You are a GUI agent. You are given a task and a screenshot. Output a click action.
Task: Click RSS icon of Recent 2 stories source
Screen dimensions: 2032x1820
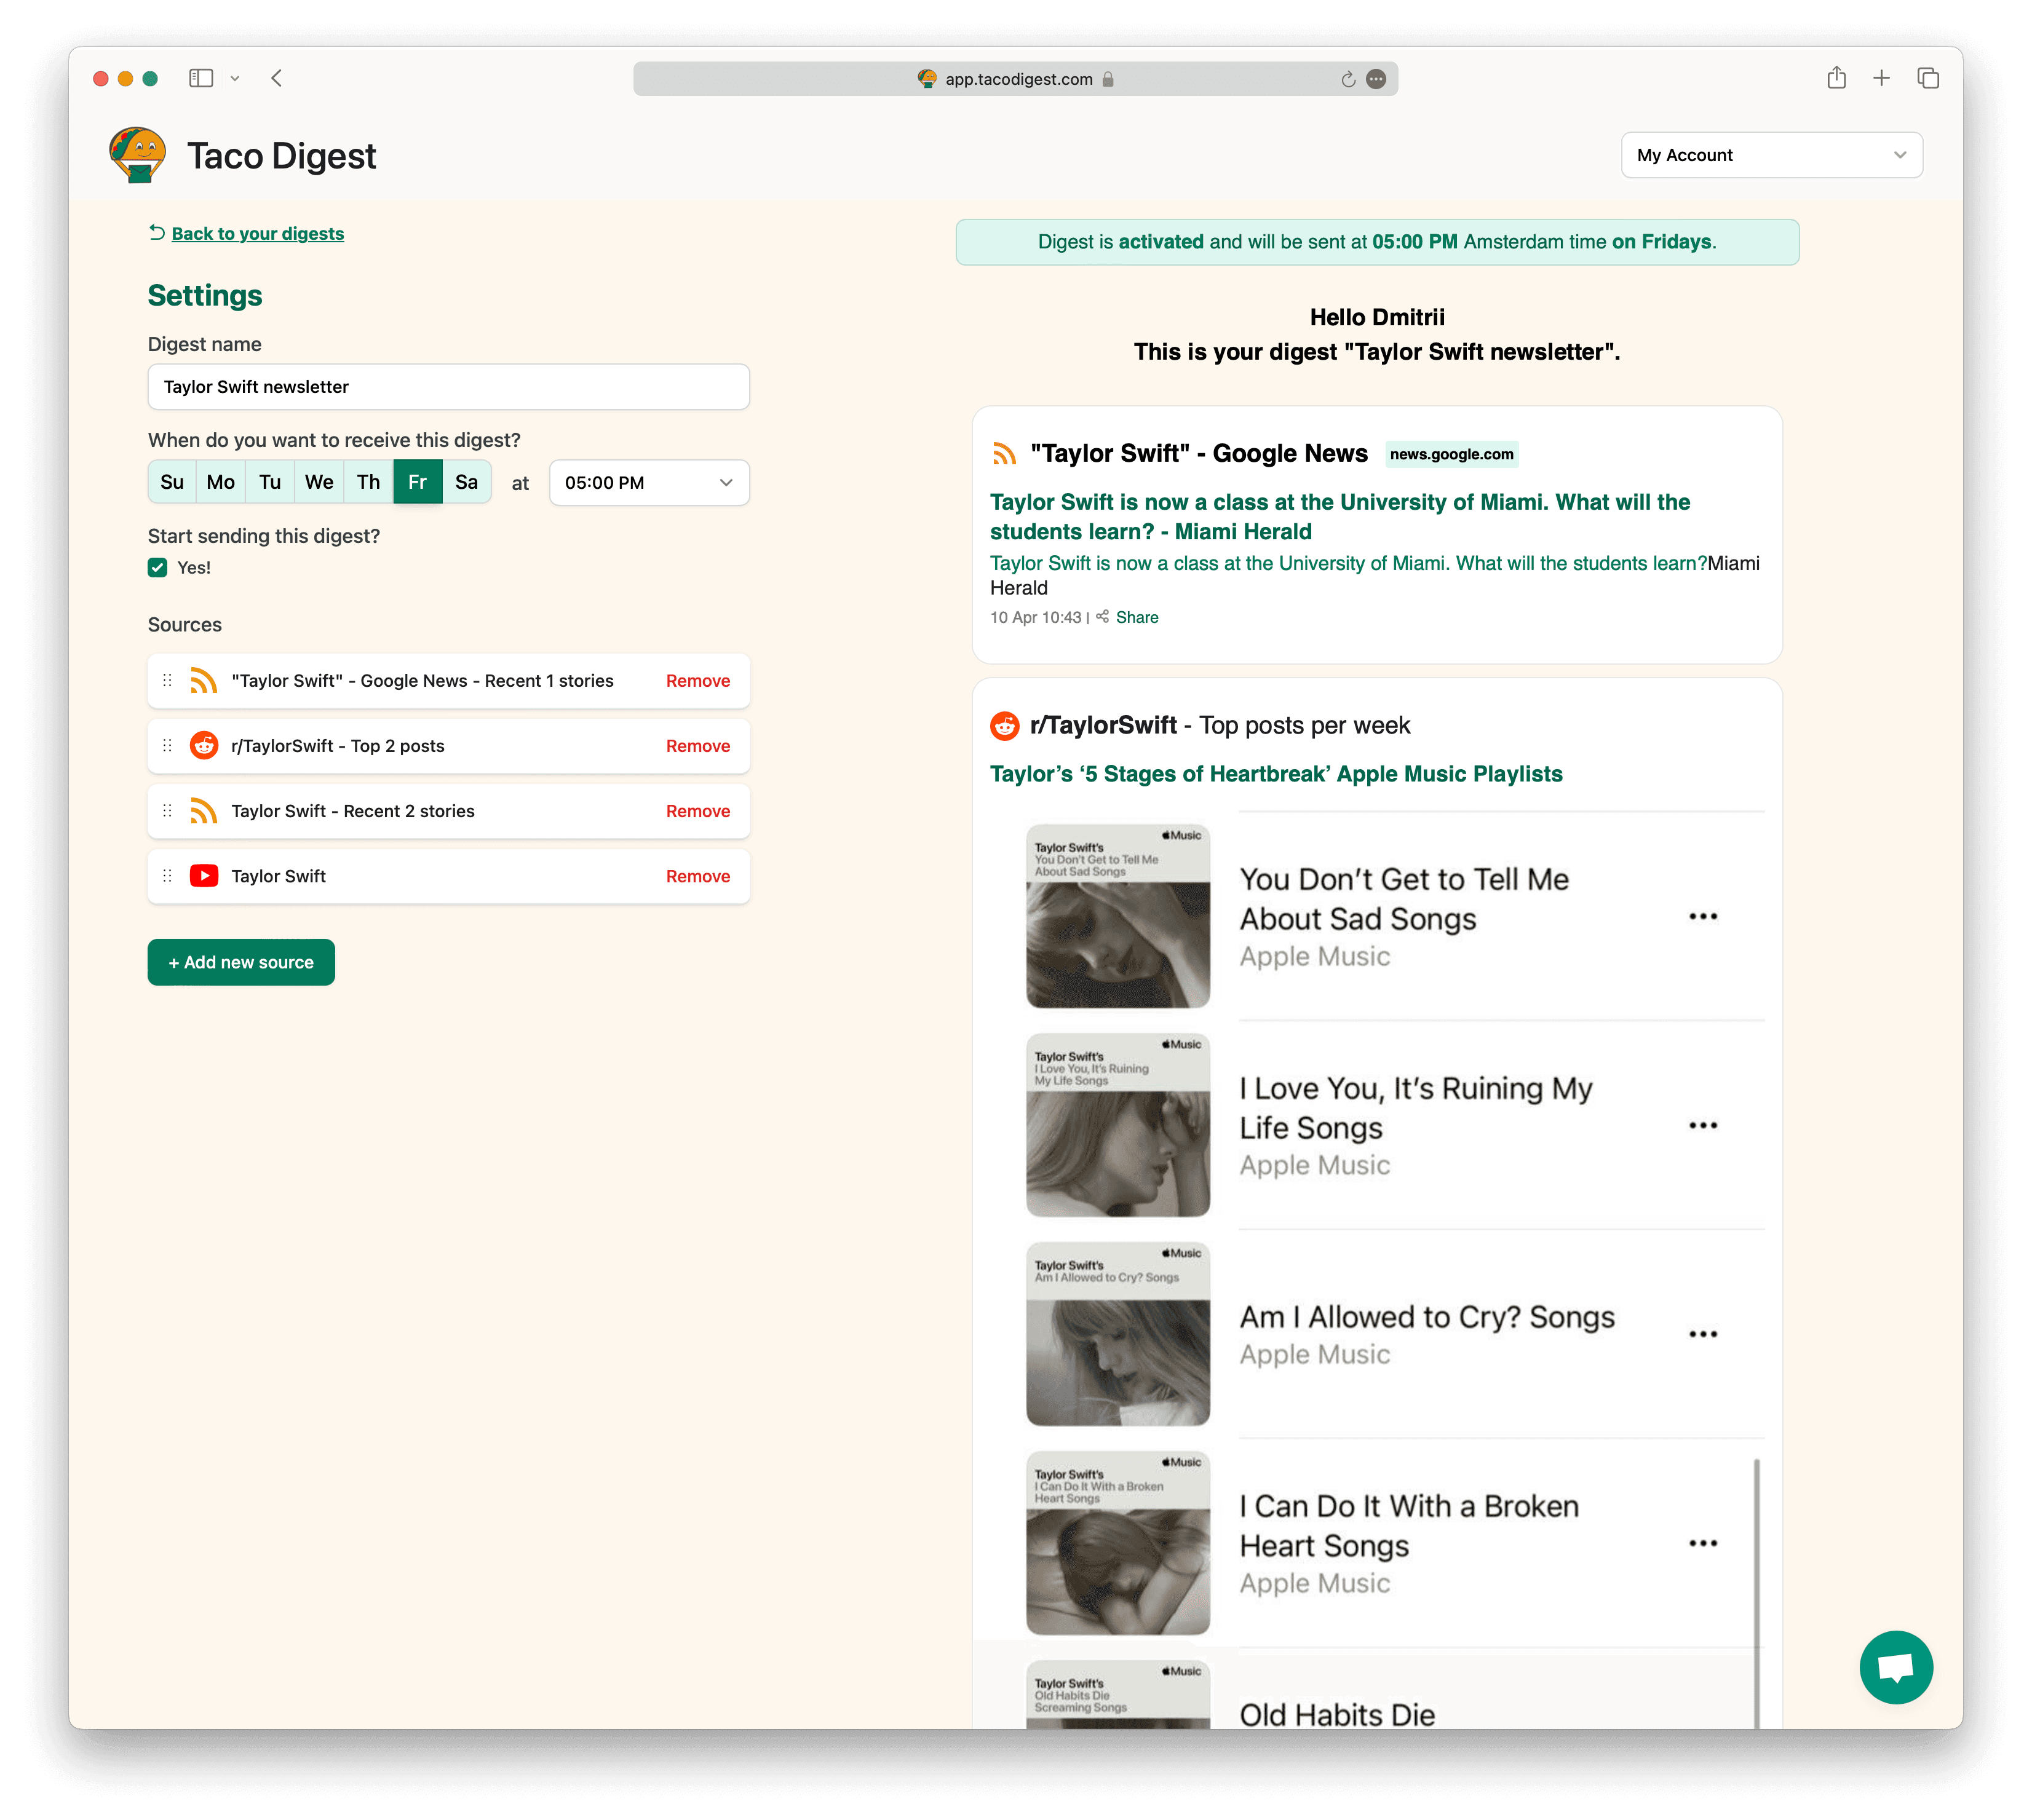(204, 811)
